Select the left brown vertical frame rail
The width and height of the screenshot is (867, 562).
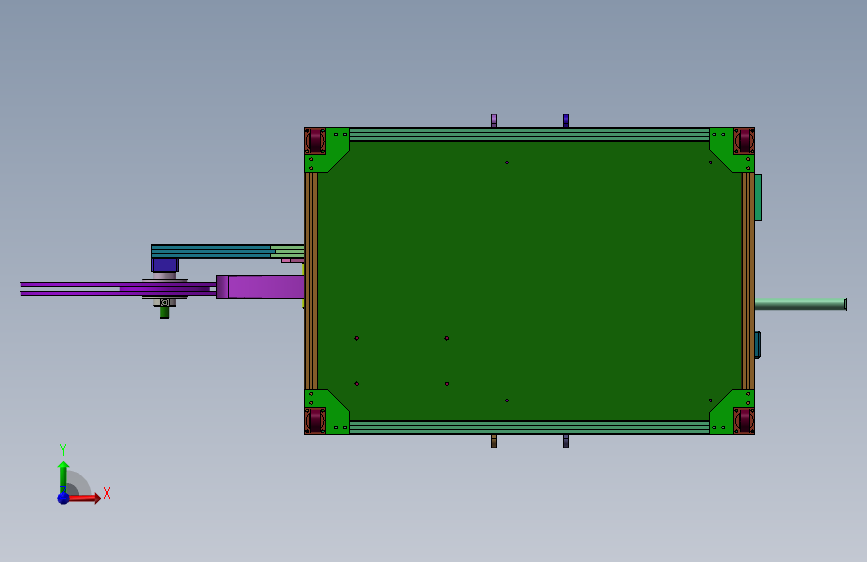311,281
